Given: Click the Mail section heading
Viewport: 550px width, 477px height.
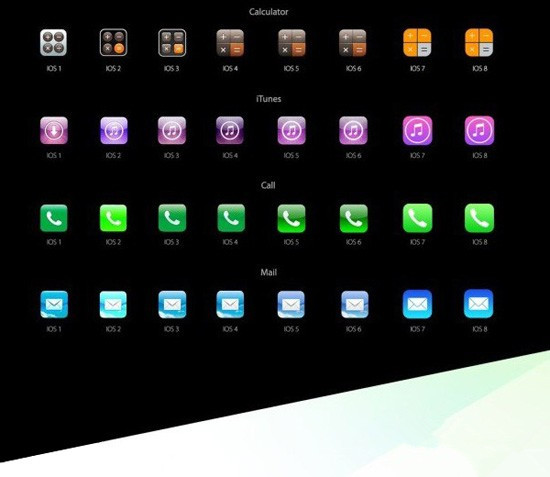Looking at the screenshot, I should pos(269,272).
